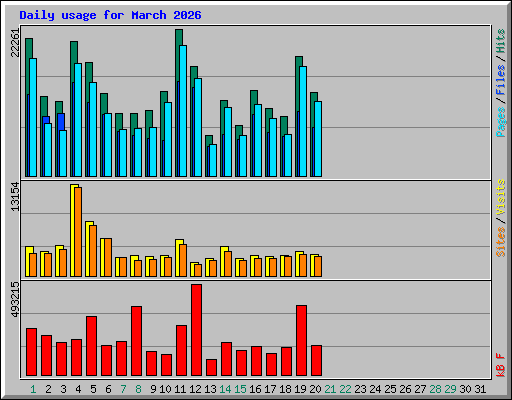The height and width of the screenshot is (400, 512).
Task: Click the green "Hits" legend label
Action: pos(500,41)
